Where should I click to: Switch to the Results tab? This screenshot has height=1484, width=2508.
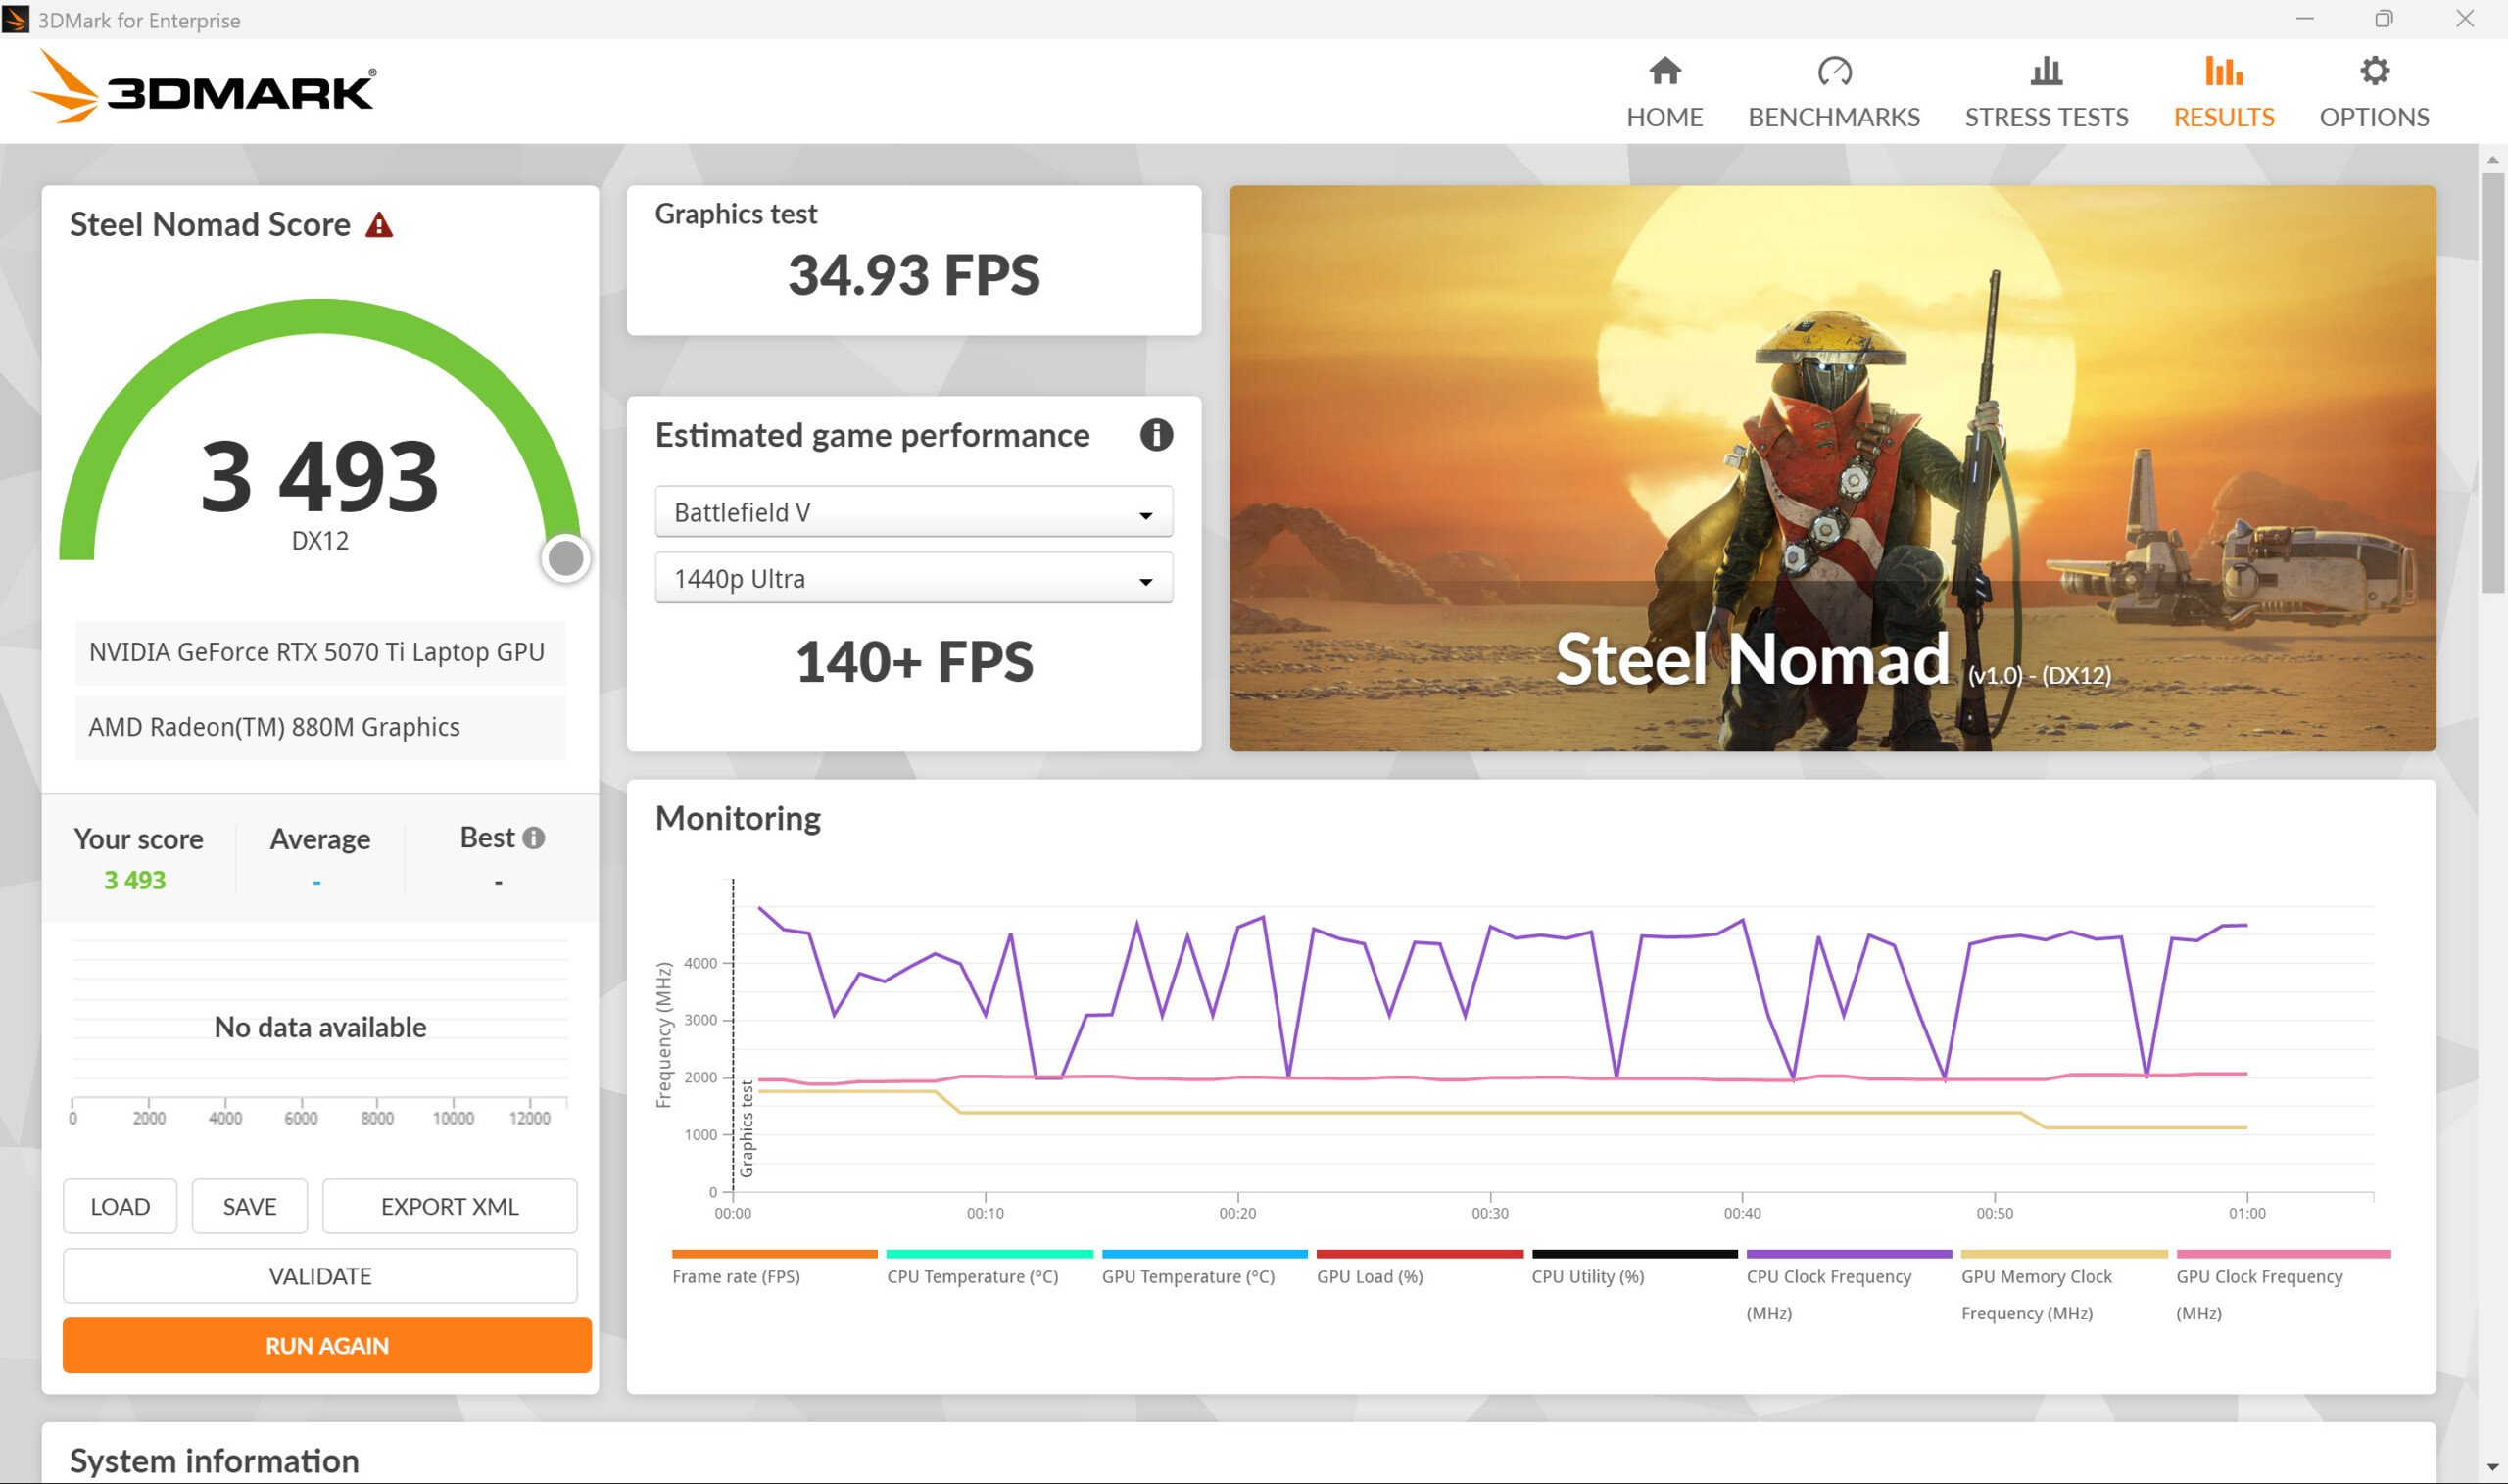[2223, 117]
